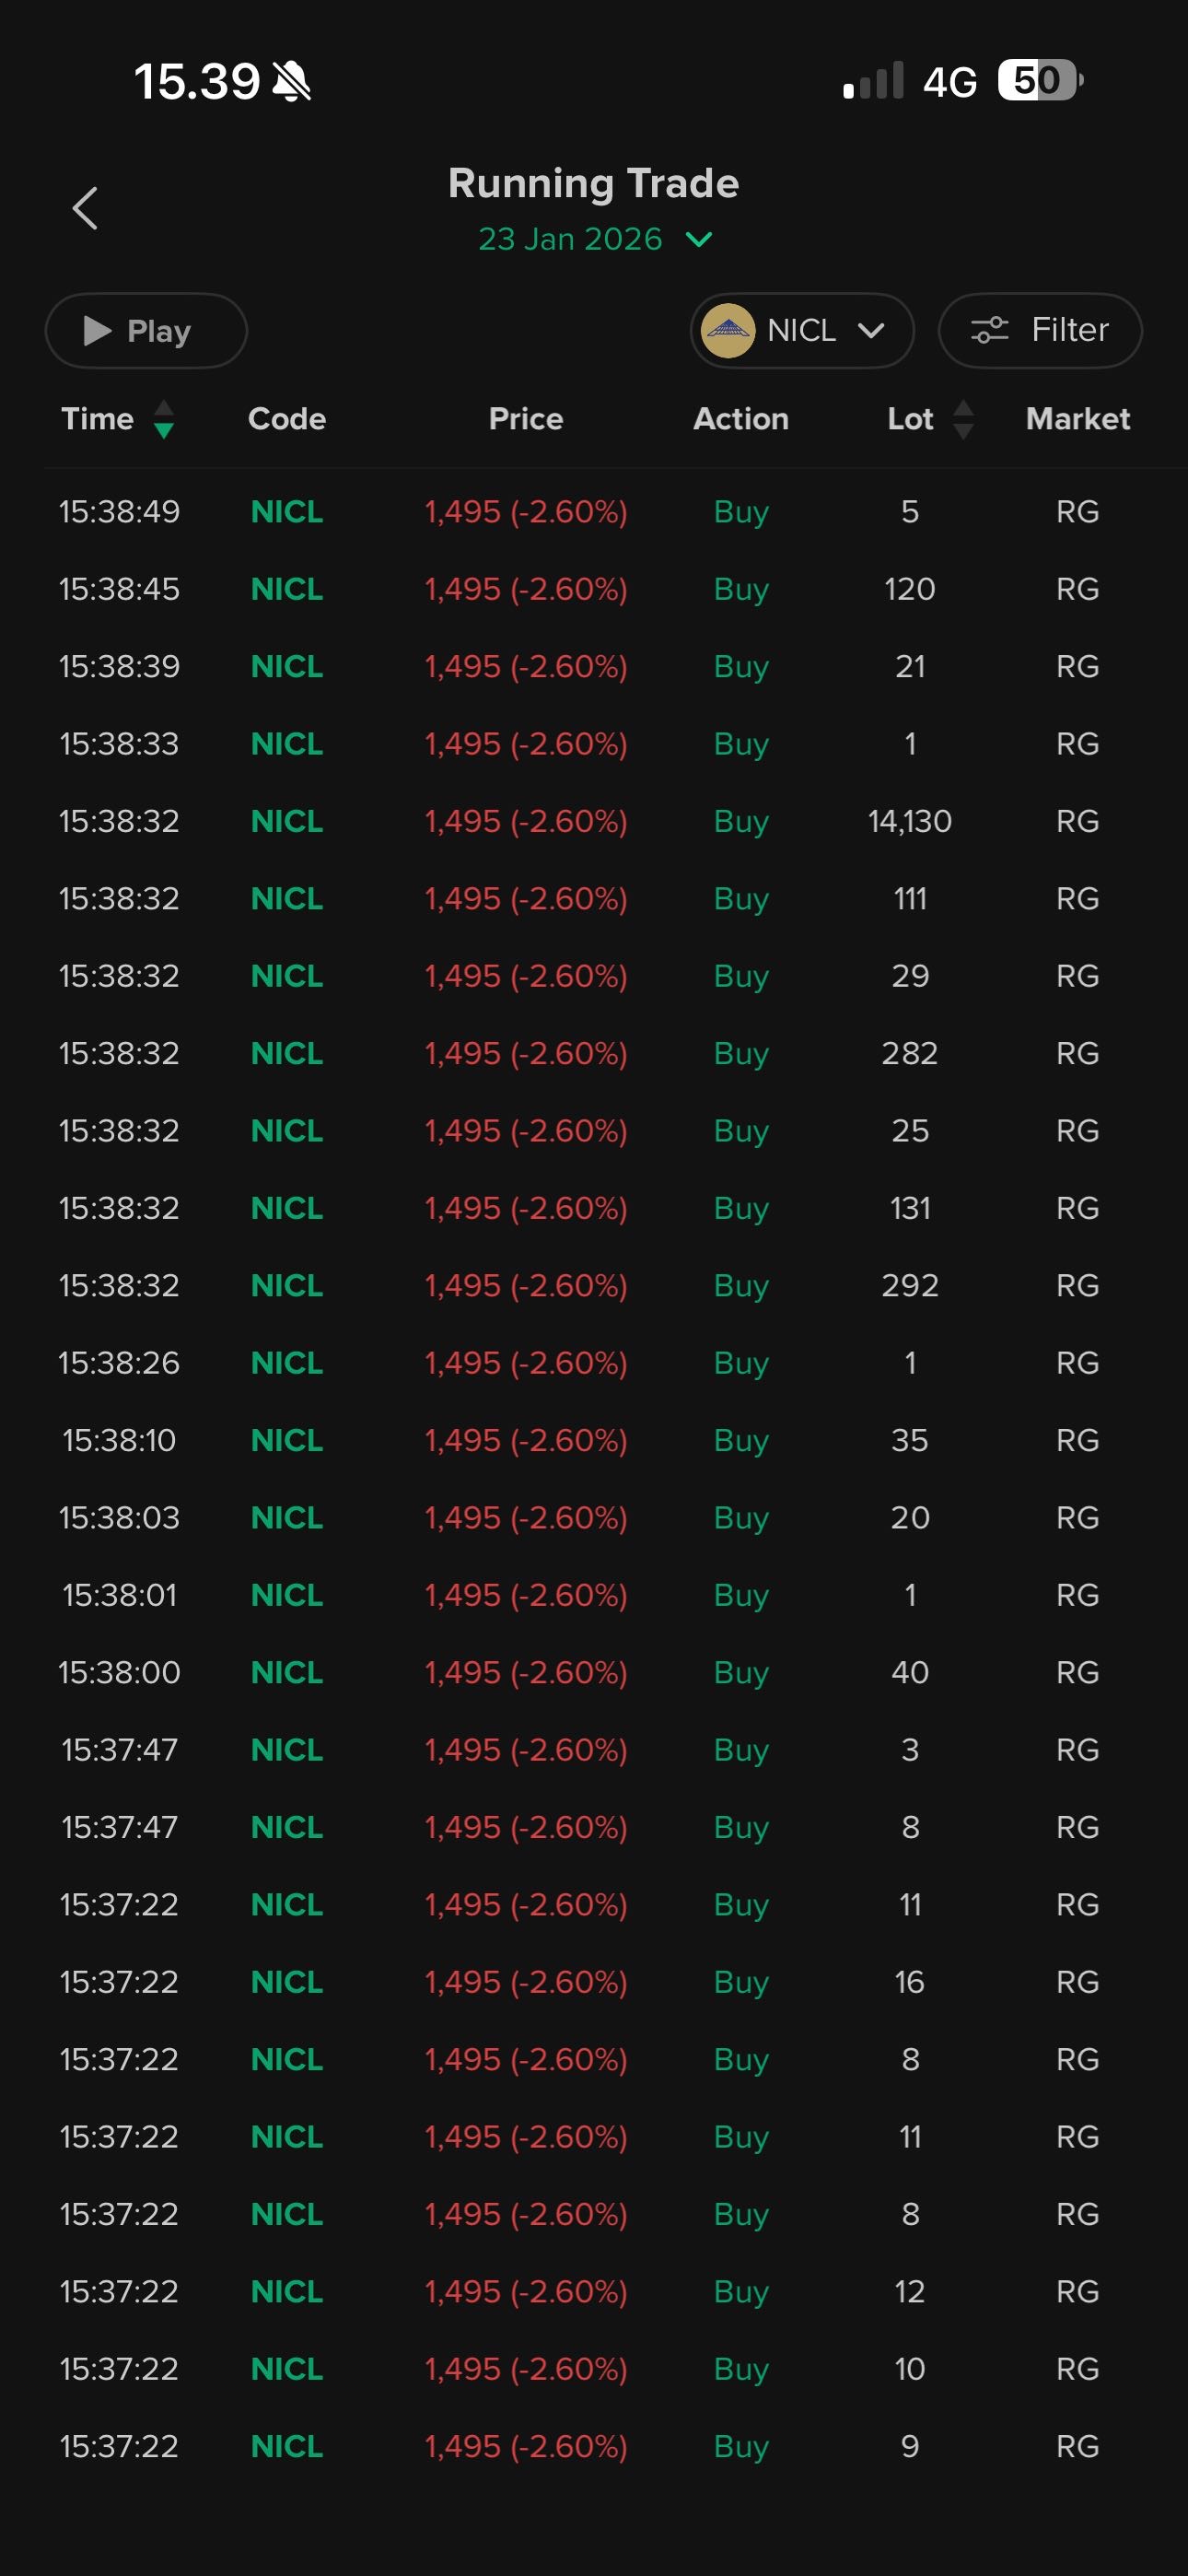Tap the cellular signal bars icon
This screenshot has width=1188, height=2576.
(873, 81)
